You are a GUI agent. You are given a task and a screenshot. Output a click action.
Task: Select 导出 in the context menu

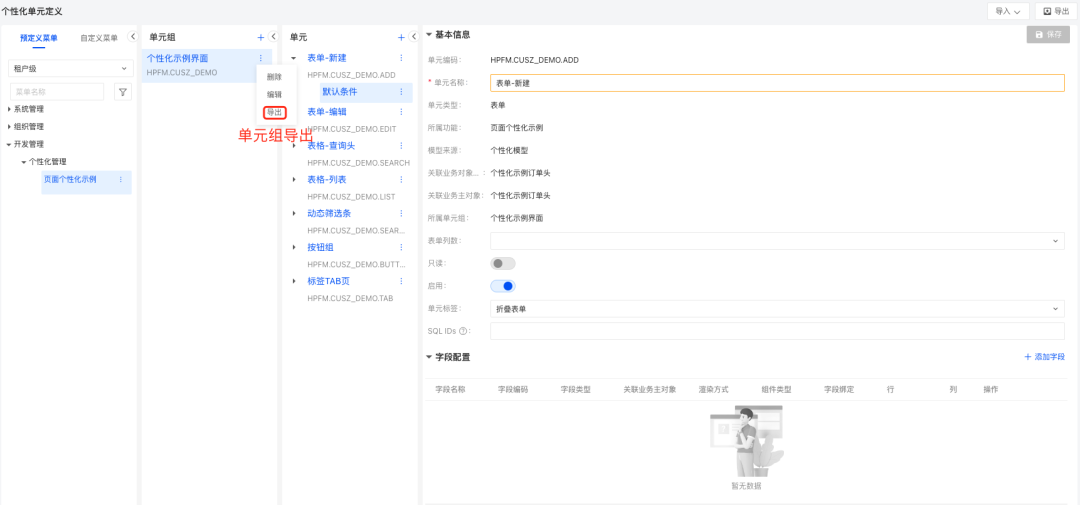pyautogui.click(x=274, y=112)
